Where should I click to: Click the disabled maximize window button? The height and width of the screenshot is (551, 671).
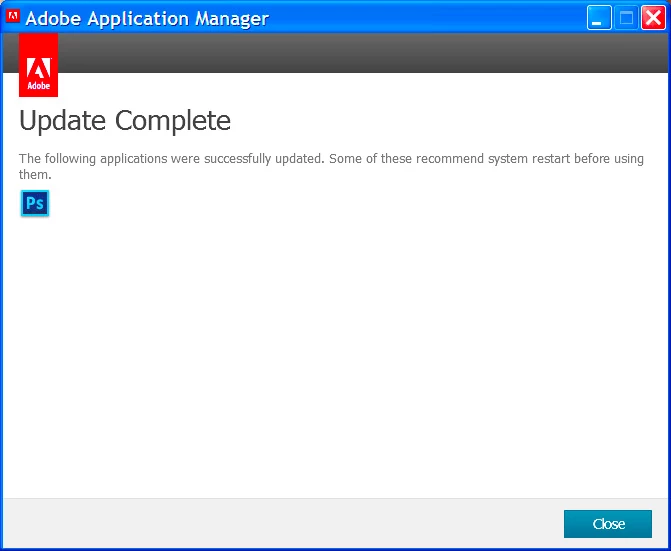626,18
